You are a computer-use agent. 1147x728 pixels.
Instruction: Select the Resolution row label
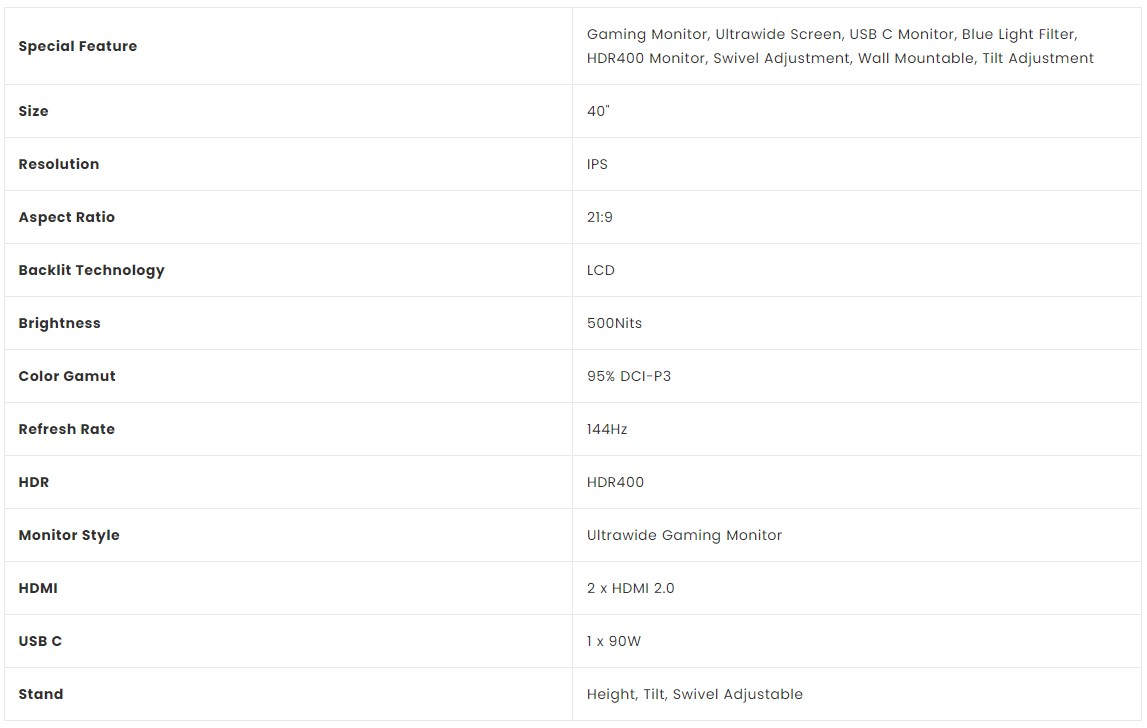pyautogui.click(x=59, y=164)
